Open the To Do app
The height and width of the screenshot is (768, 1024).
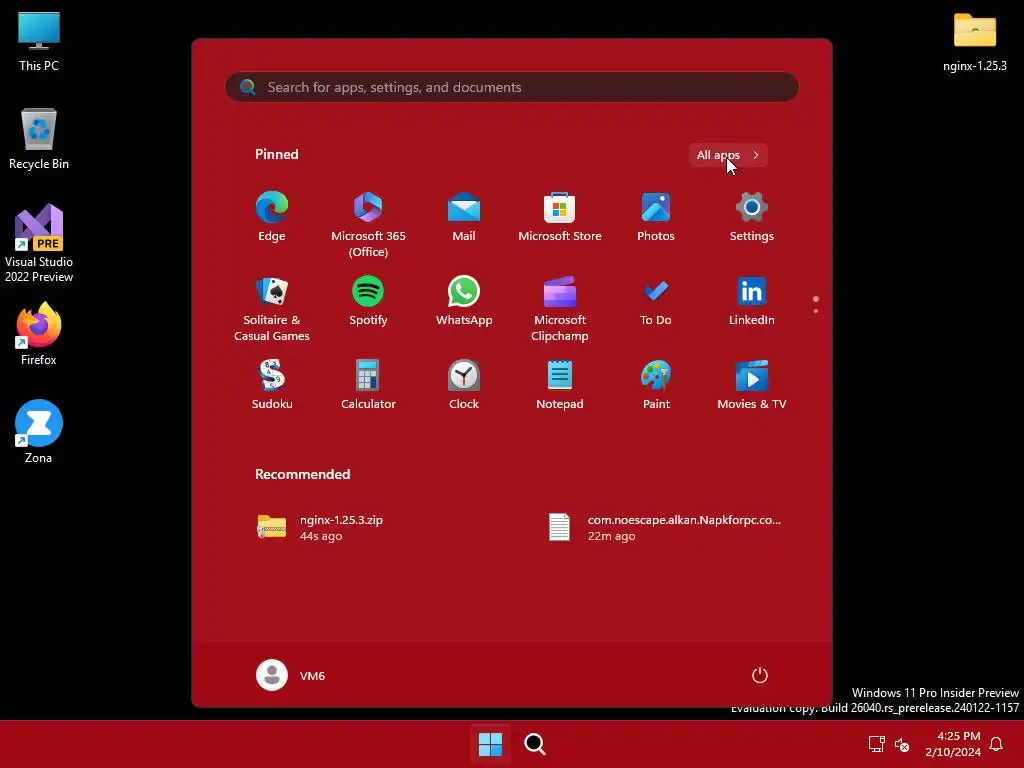click(x=656, y=302)
